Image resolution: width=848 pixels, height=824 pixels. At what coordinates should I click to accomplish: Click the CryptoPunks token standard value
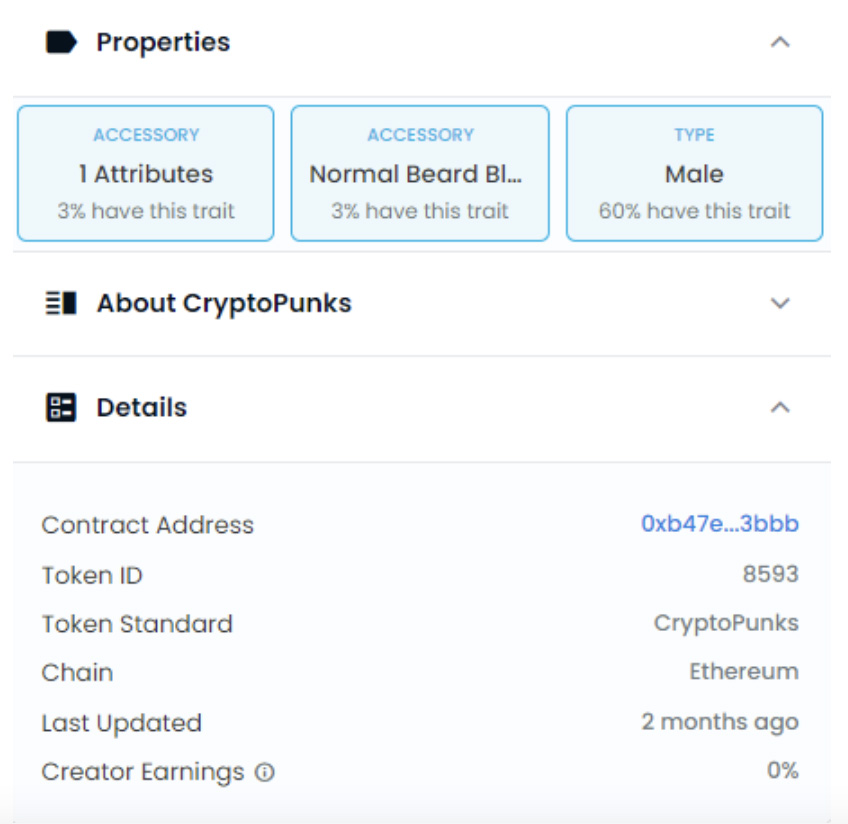[726, 623]
